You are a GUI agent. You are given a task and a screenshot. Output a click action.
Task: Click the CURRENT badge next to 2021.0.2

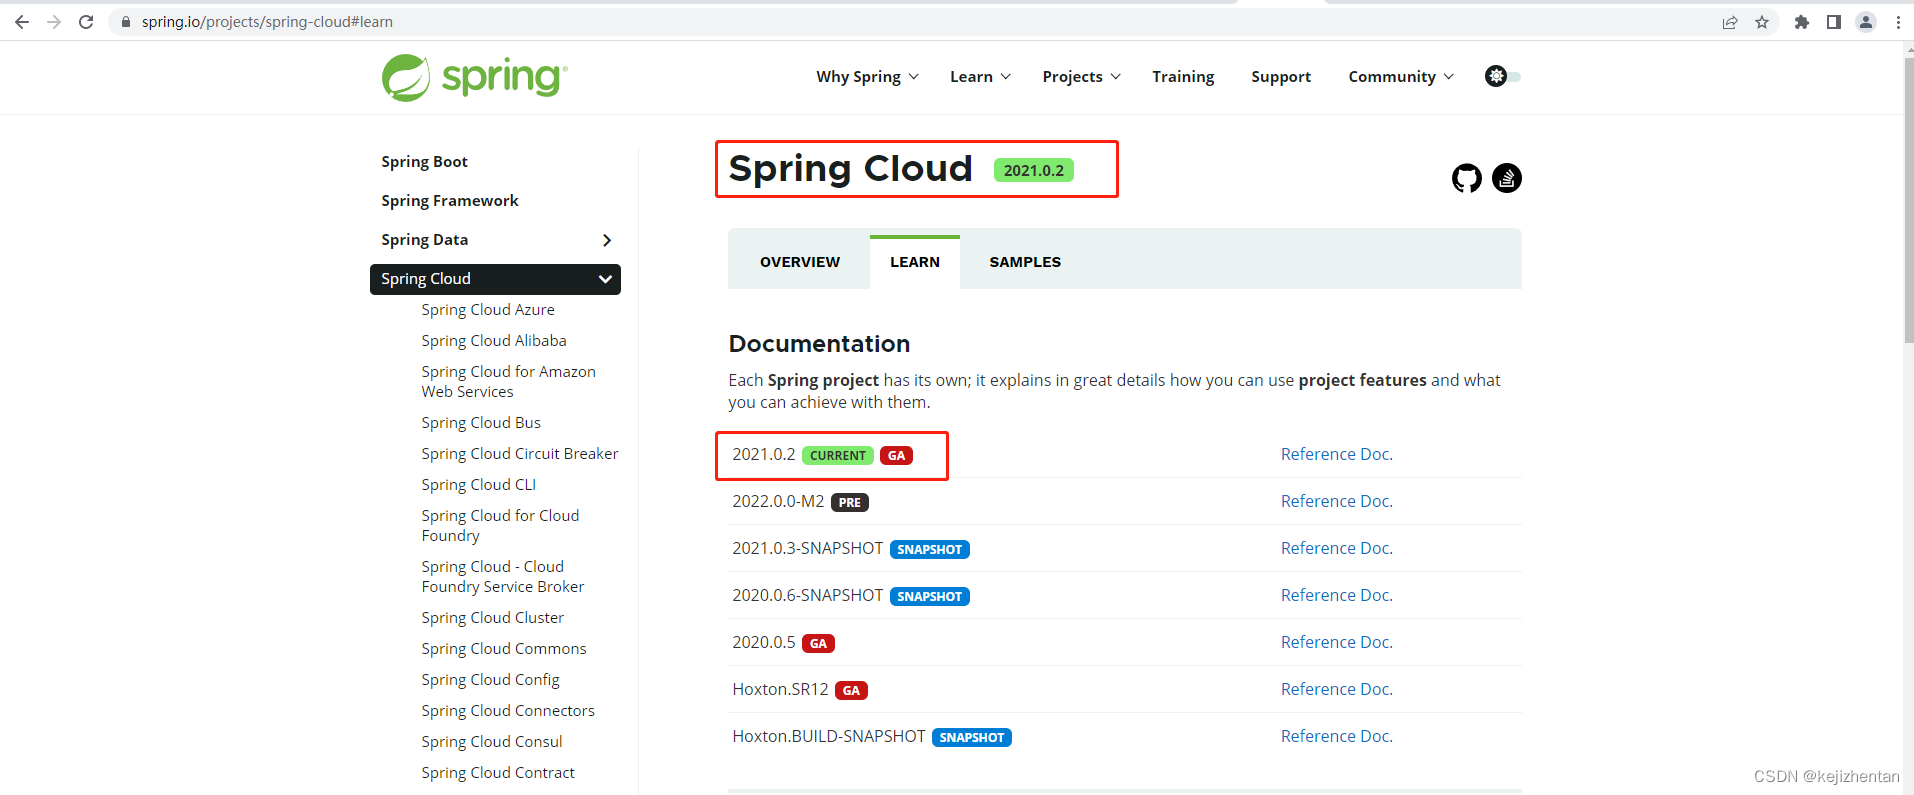[x=838, y=456]
